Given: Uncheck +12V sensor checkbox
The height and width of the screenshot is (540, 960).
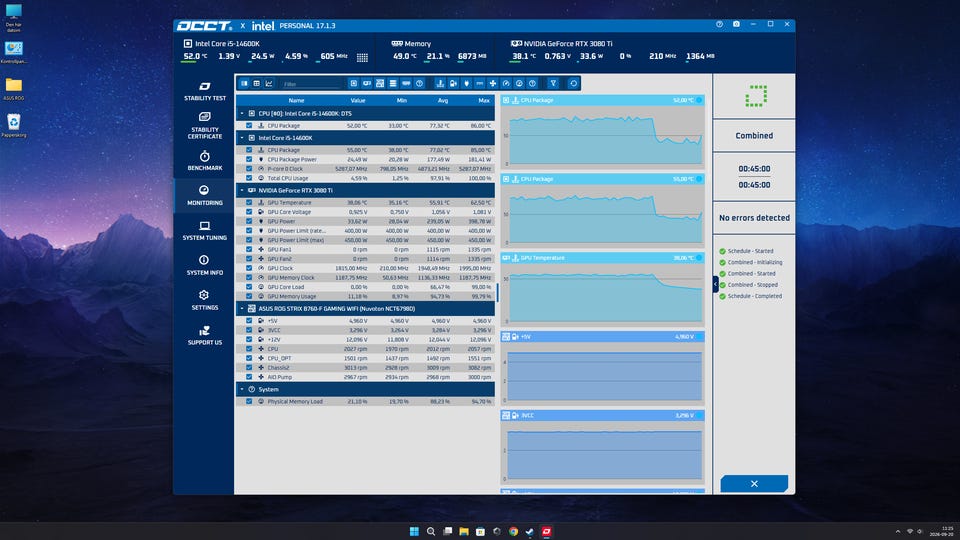Looking at the screenshot, I should click(x=249, y=339).
